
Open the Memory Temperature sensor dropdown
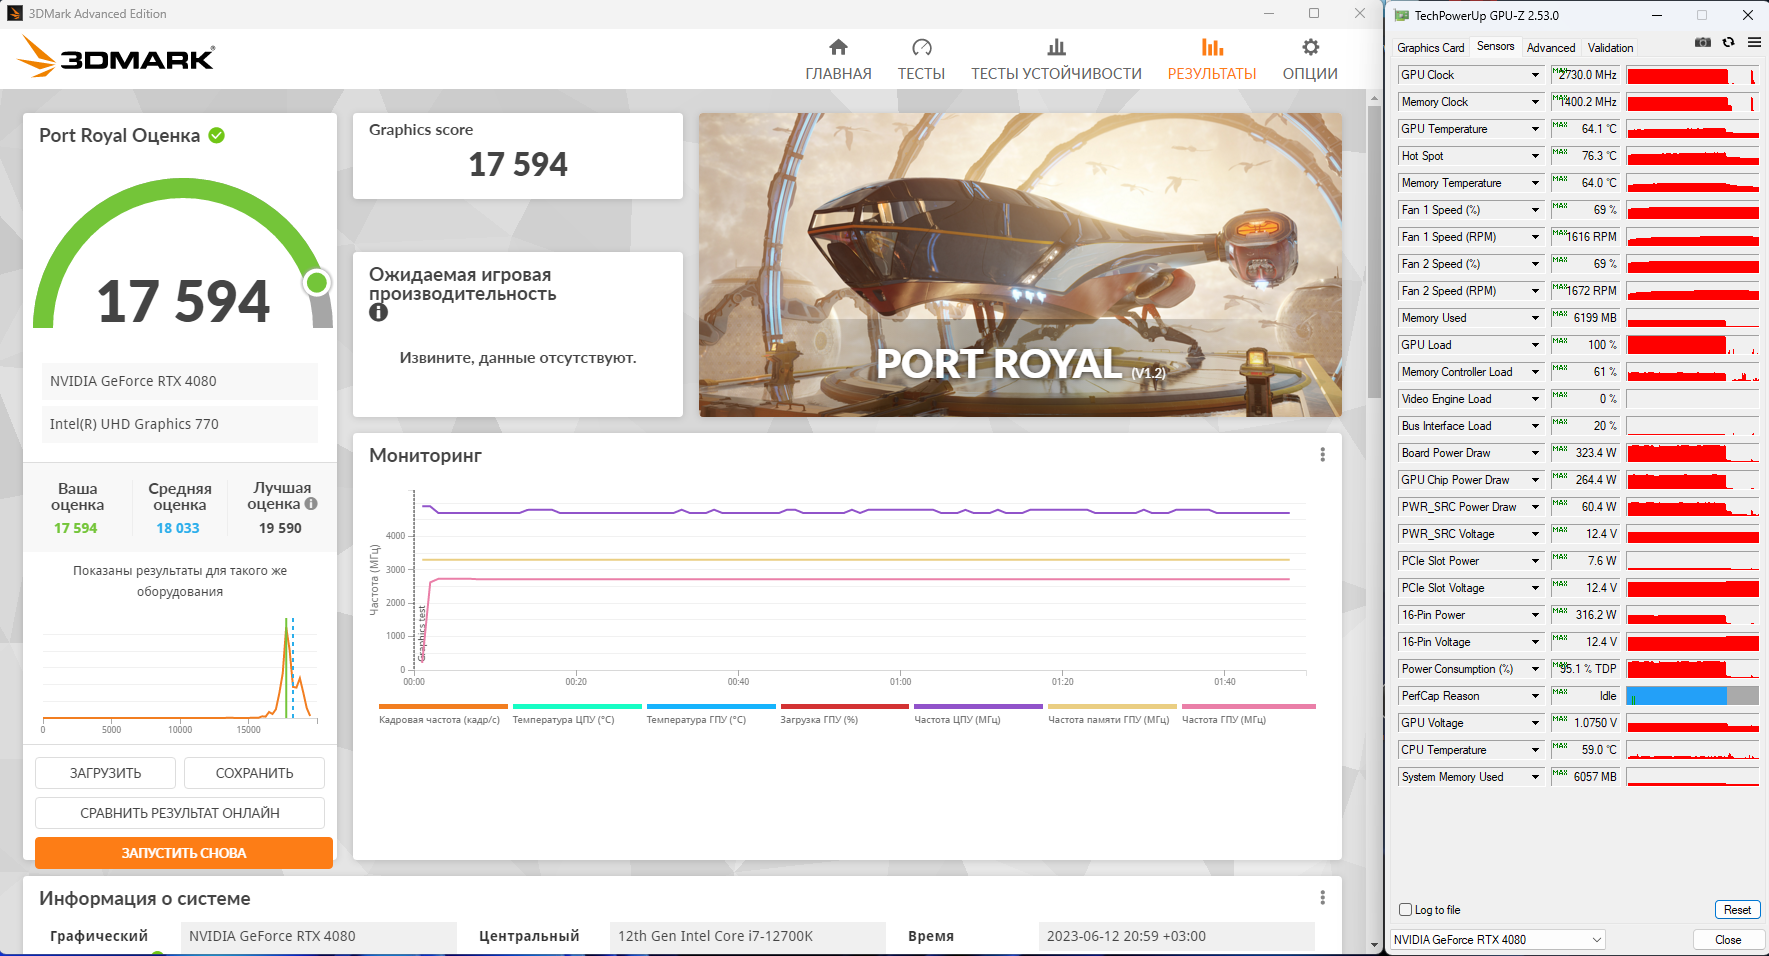click(x=1535, y=183)
